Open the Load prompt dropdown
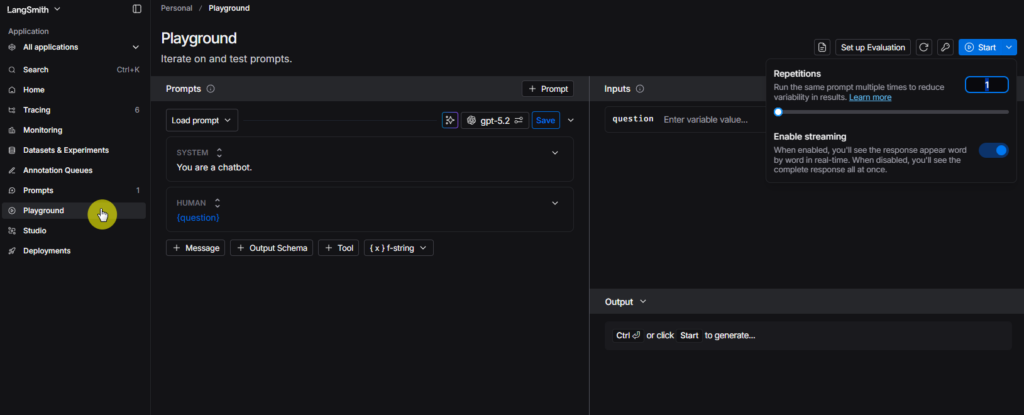 [202, 120]
